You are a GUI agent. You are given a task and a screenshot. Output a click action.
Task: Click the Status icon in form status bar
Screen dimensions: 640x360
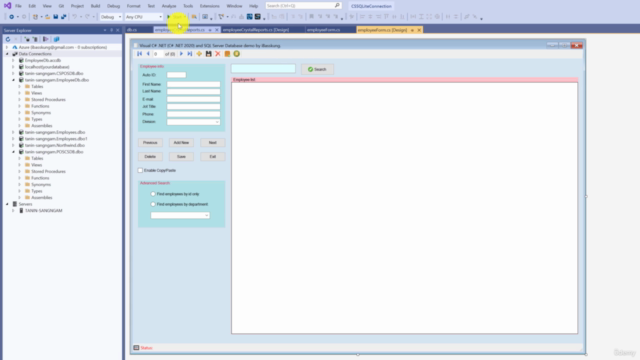[x=136, y=348]
